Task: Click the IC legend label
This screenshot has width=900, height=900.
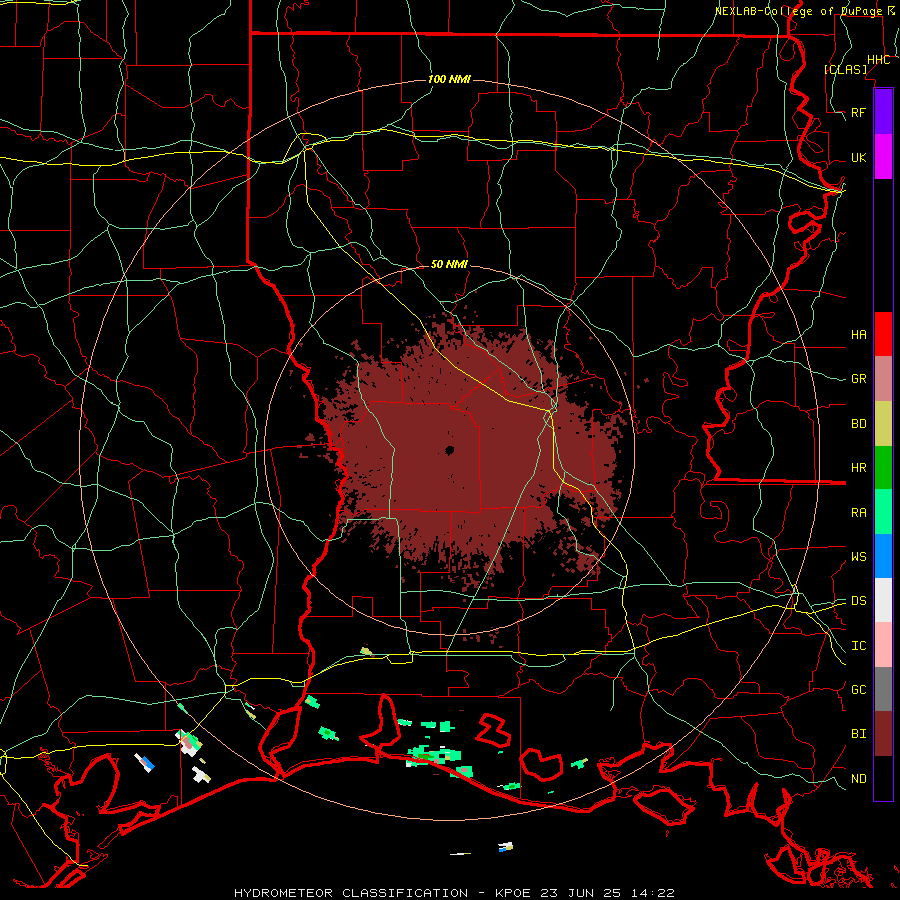Action: click(859, 646)
